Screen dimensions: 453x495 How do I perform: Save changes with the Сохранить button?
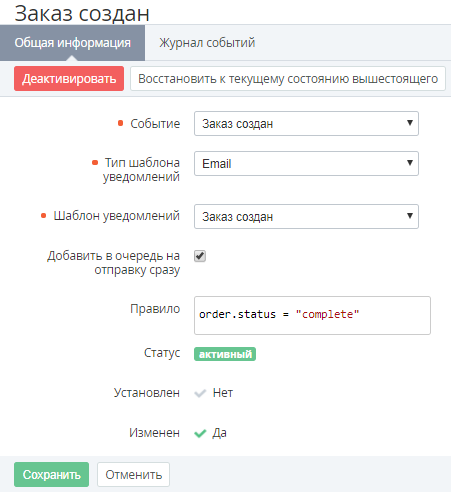click(x=51, y=474)
